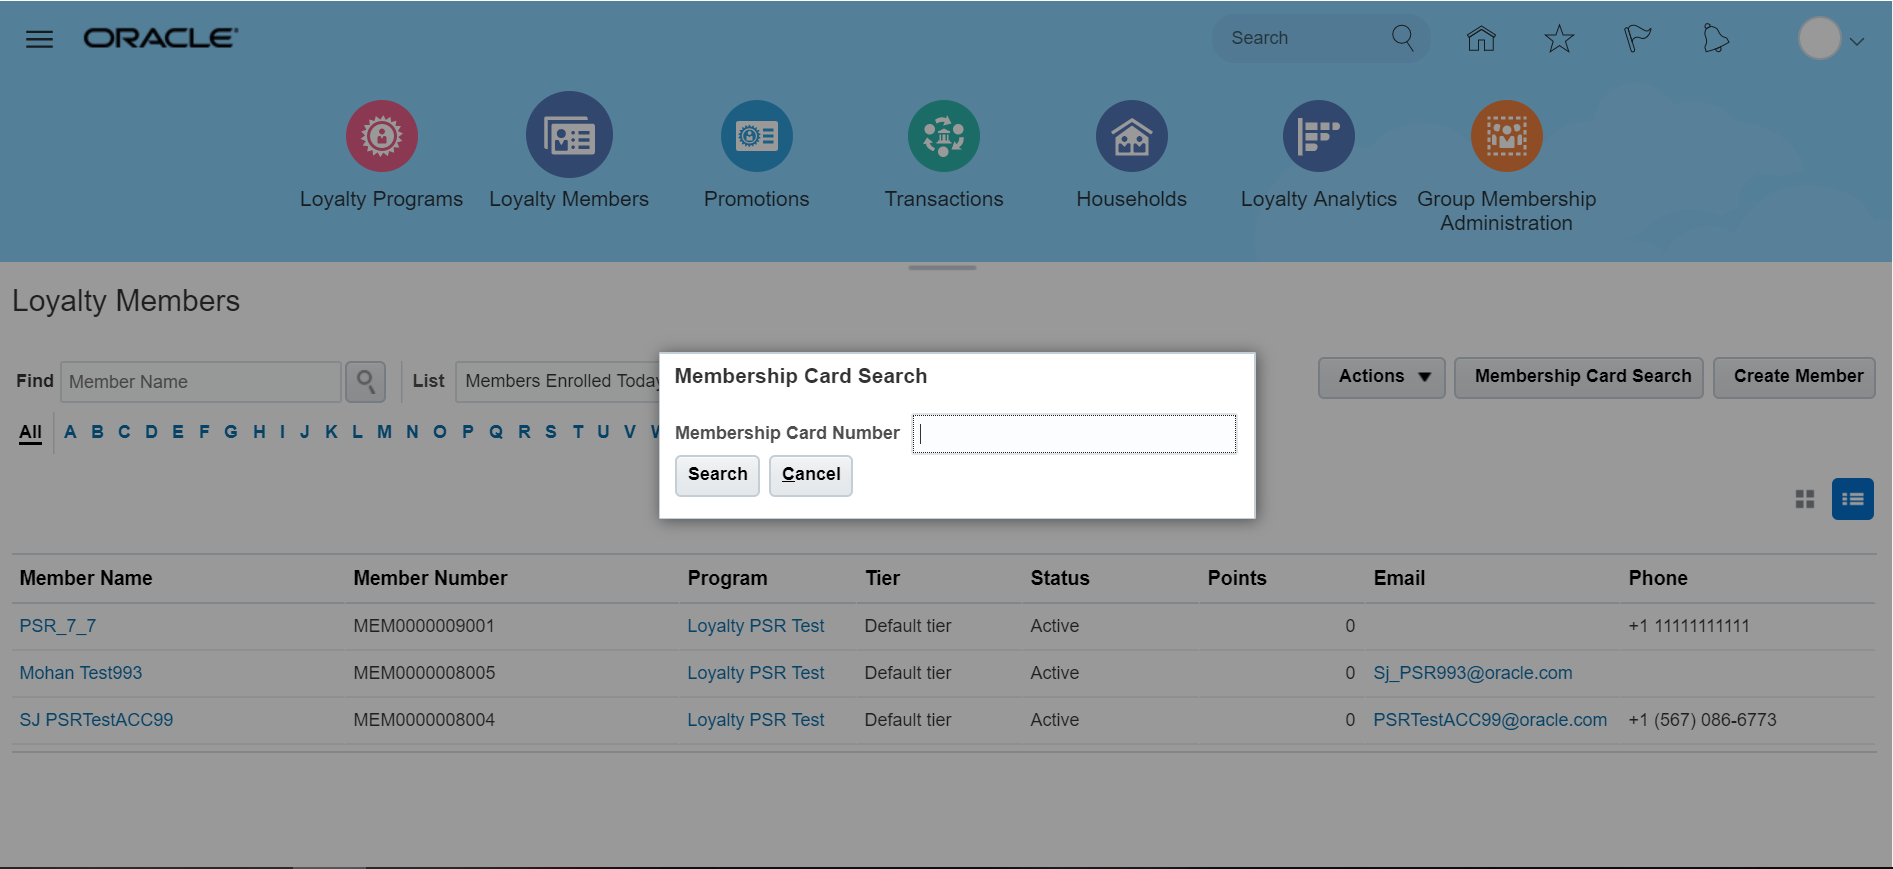1893x869 pixels.
Task: Click member number MEM0000009001
Action: [x=424, y=626]
